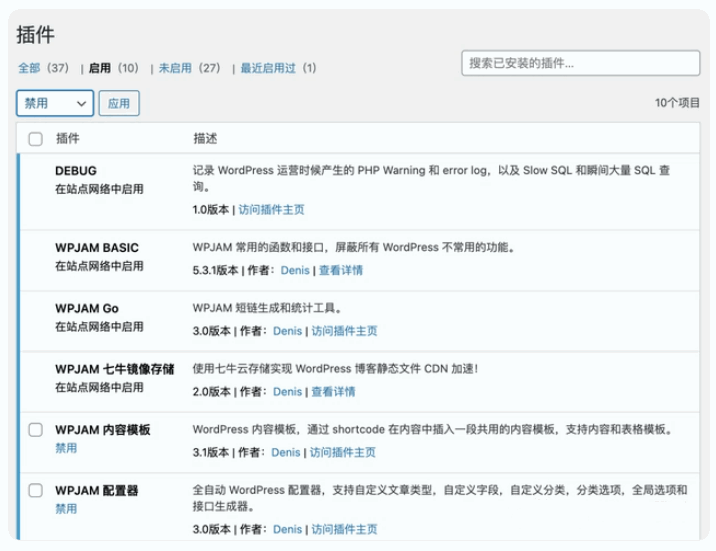Viewport: 716px width, 551px height.
Task: Click 在站点网络中启用 under WPJAM Go
Action: pos(99,327)
